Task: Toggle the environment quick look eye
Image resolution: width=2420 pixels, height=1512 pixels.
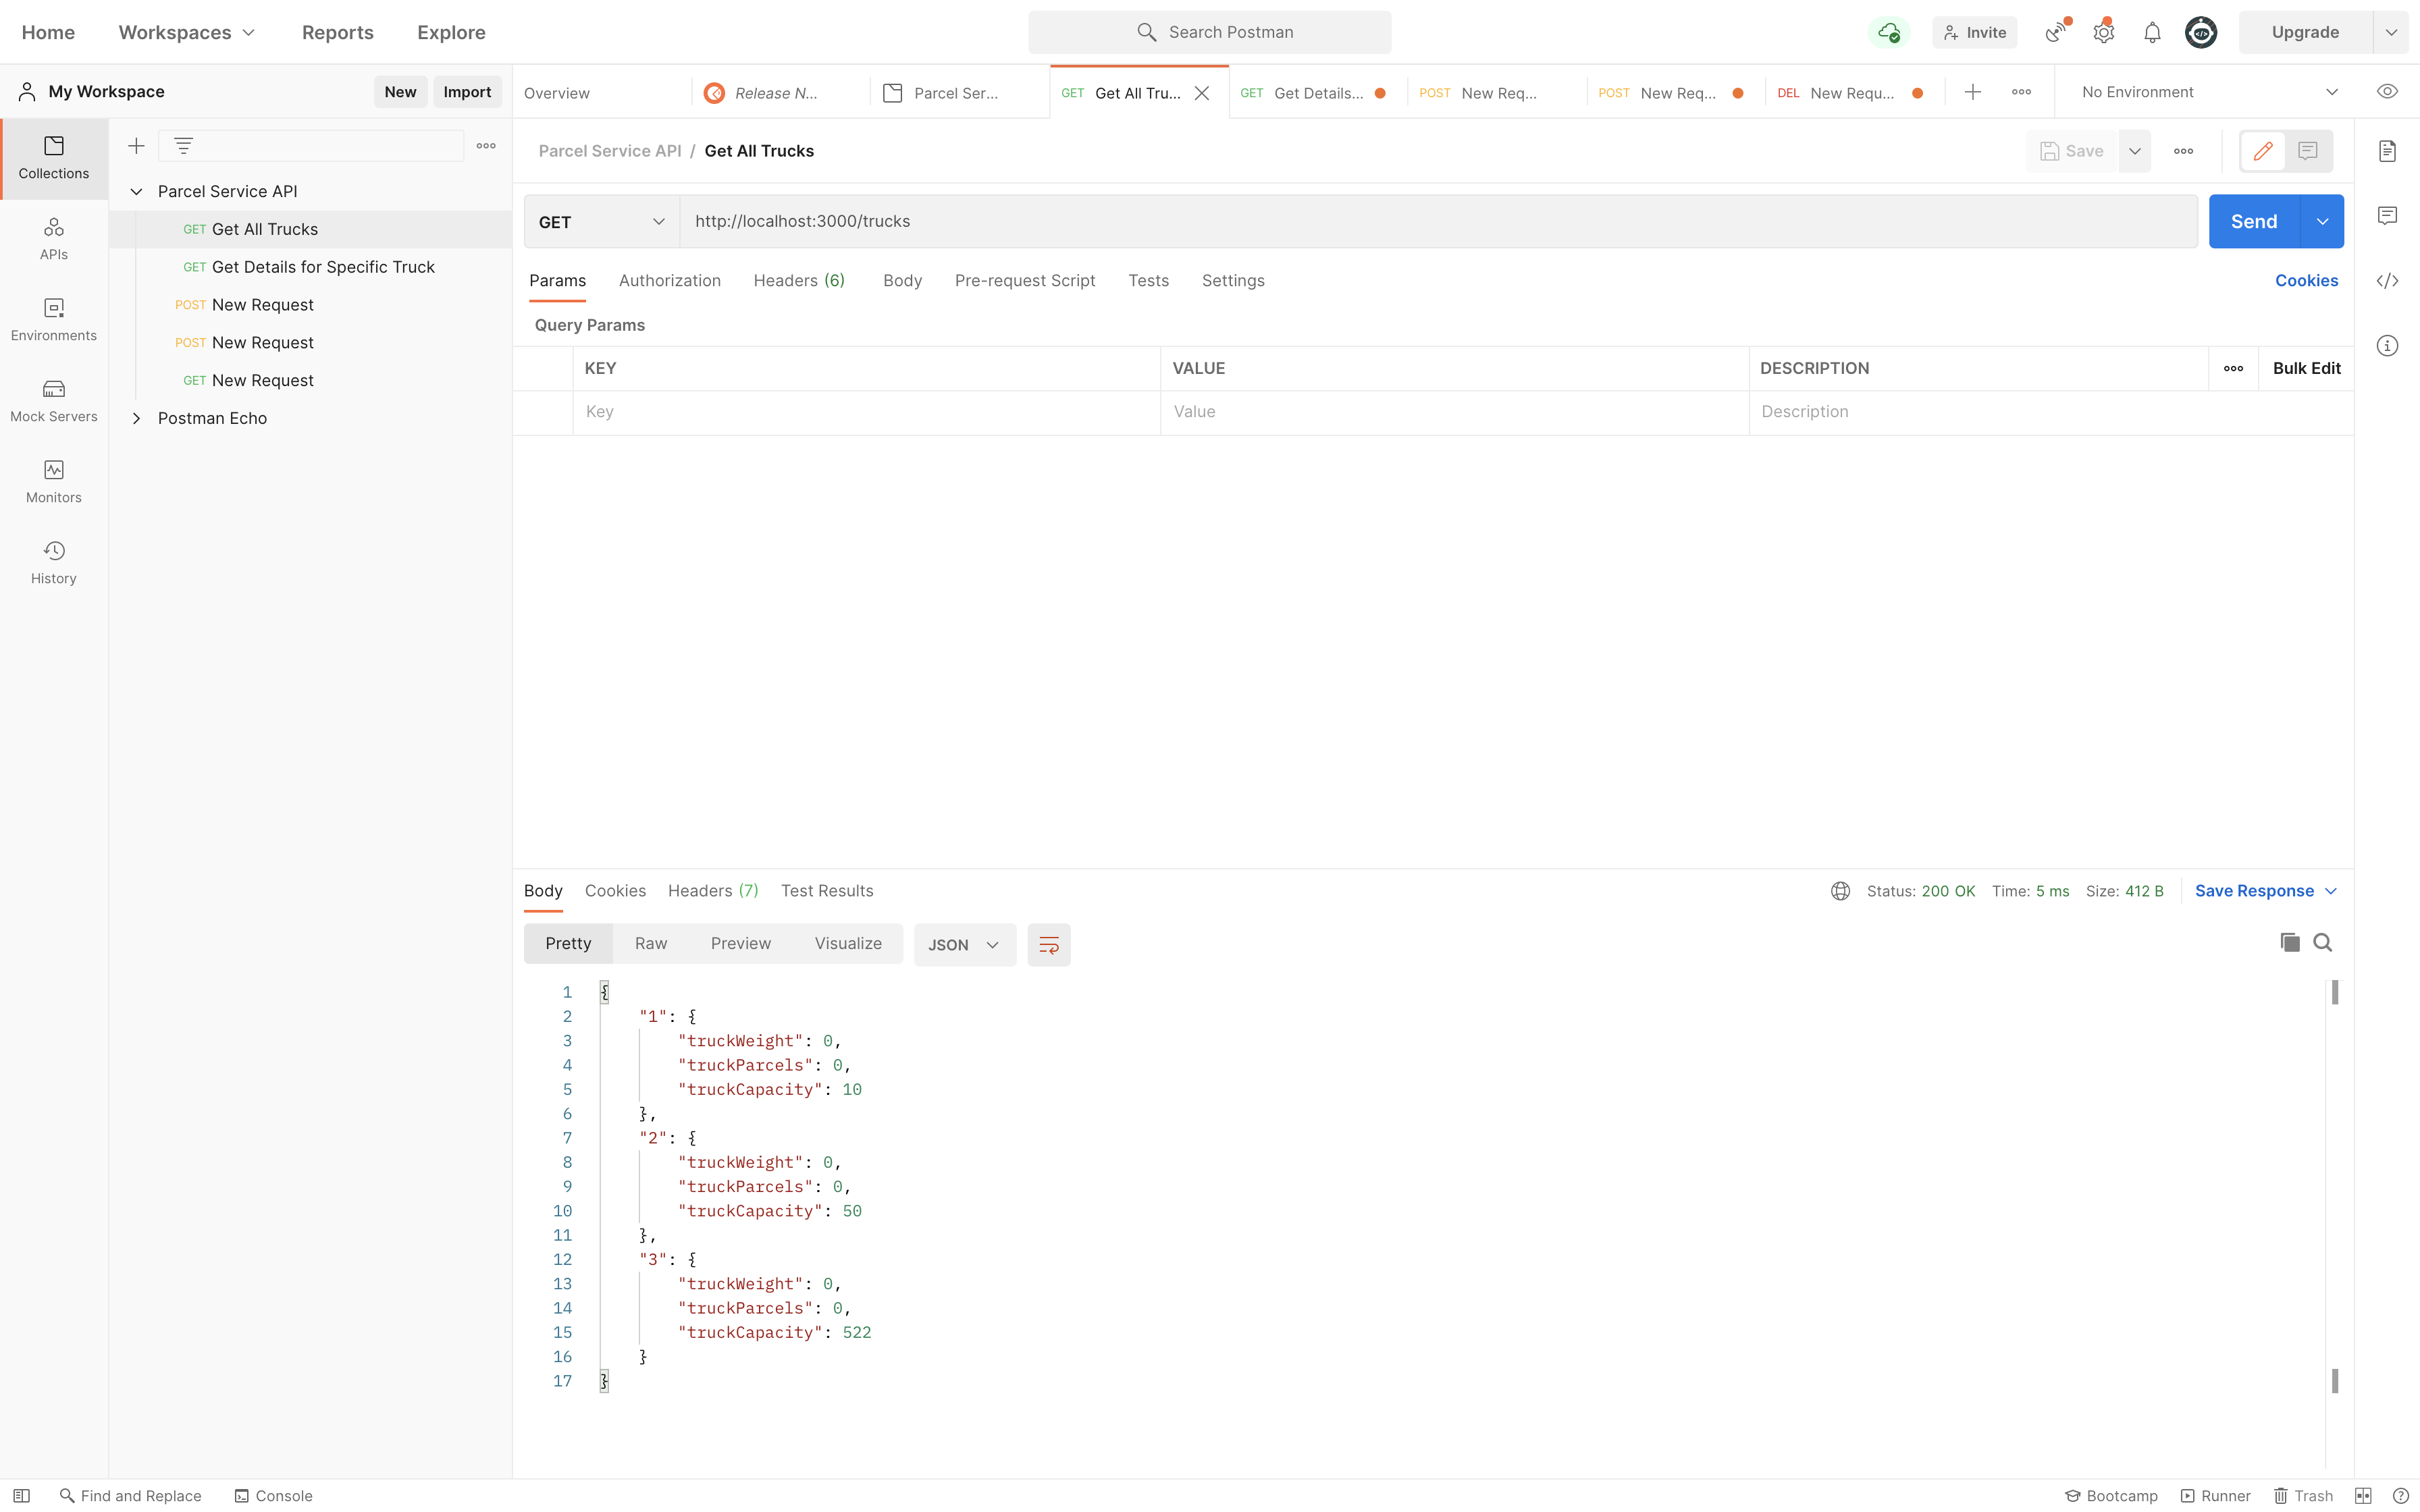Action: click(x=2387, y=91)
